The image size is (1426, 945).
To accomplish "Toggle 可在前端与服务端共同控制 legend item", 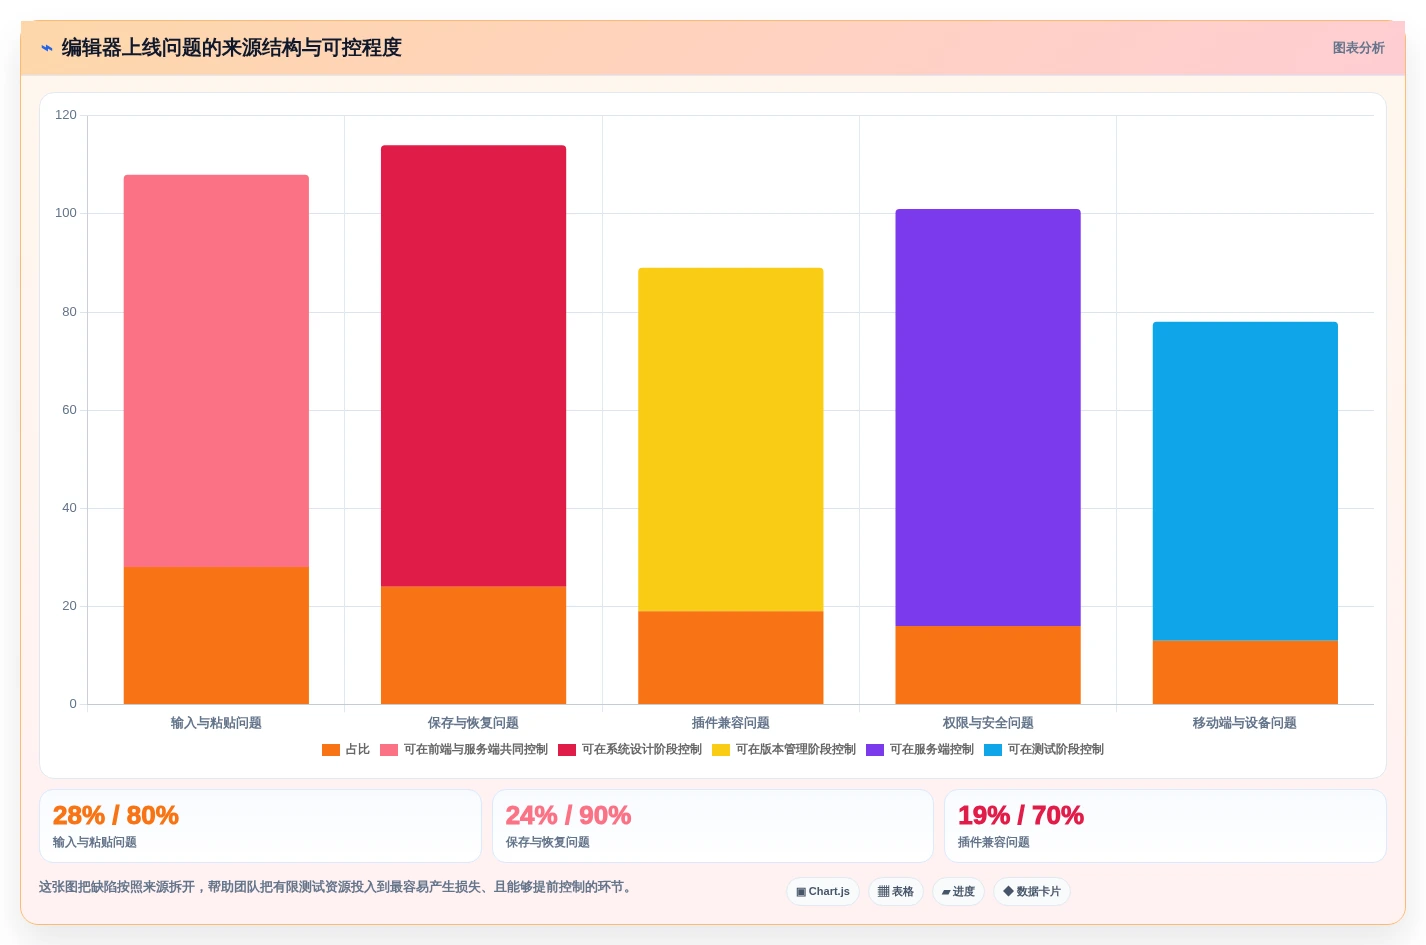I will [464, 750].
